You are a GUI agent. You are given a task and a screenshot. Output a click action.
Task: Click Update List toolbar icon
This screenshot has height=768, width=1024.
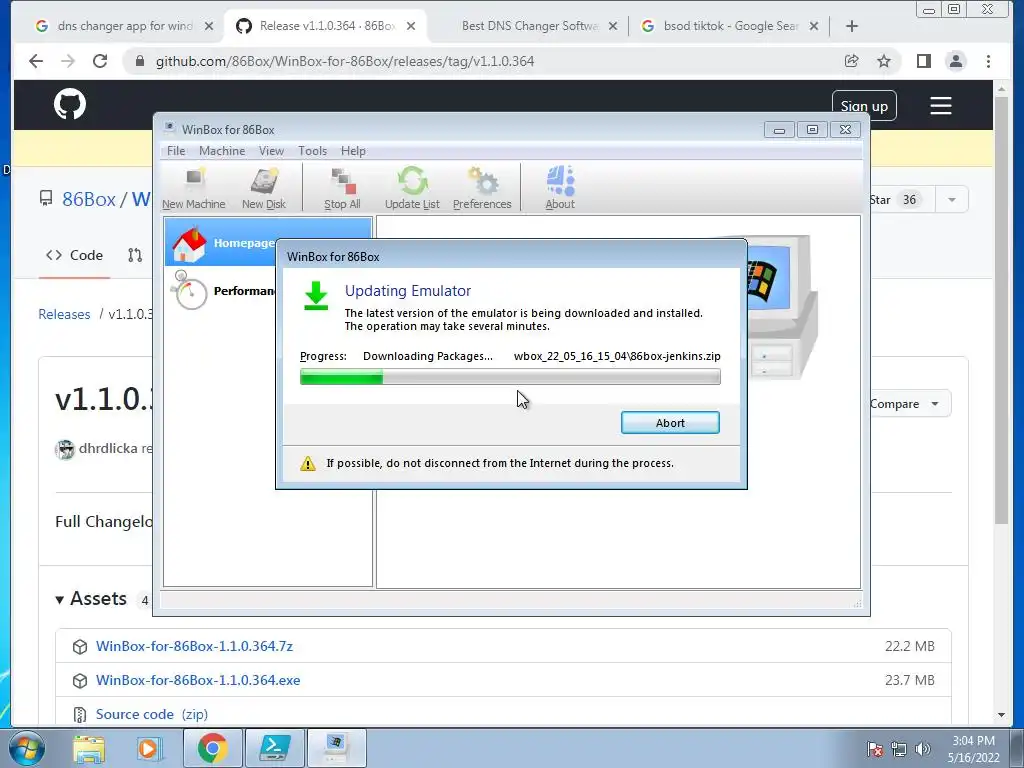point(412,187)
